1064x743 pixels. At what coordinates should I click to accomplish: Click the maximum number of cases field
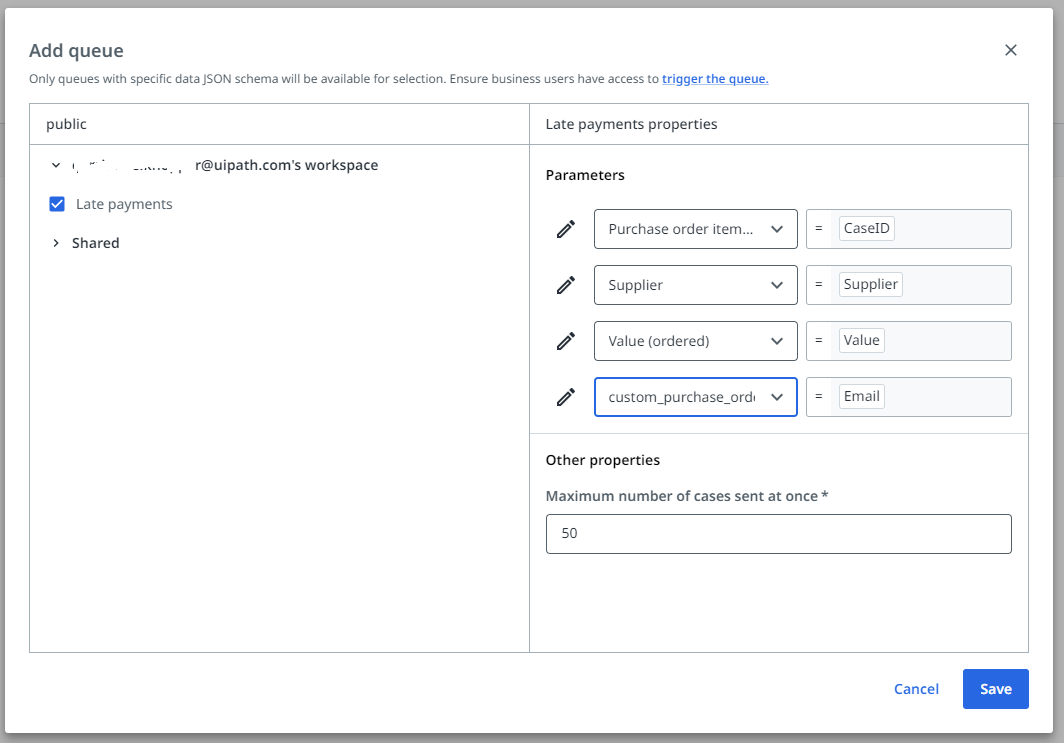[778, 534]
